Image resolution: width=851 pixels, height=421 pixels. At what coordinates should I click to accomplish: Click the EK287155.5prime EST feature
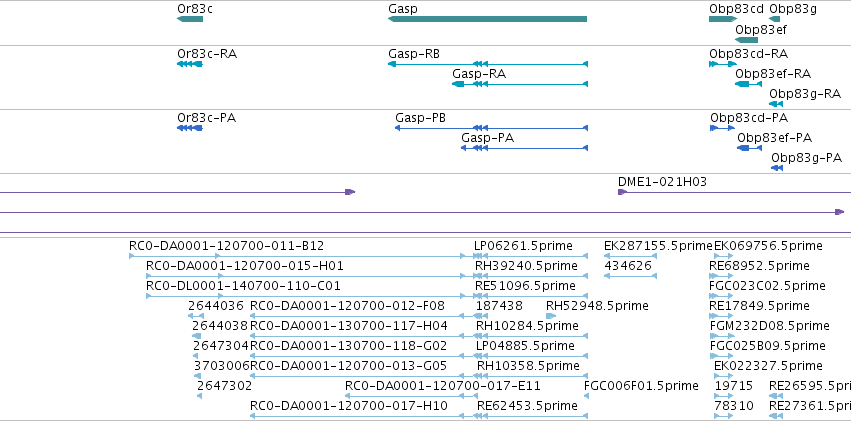pos(630,256)
